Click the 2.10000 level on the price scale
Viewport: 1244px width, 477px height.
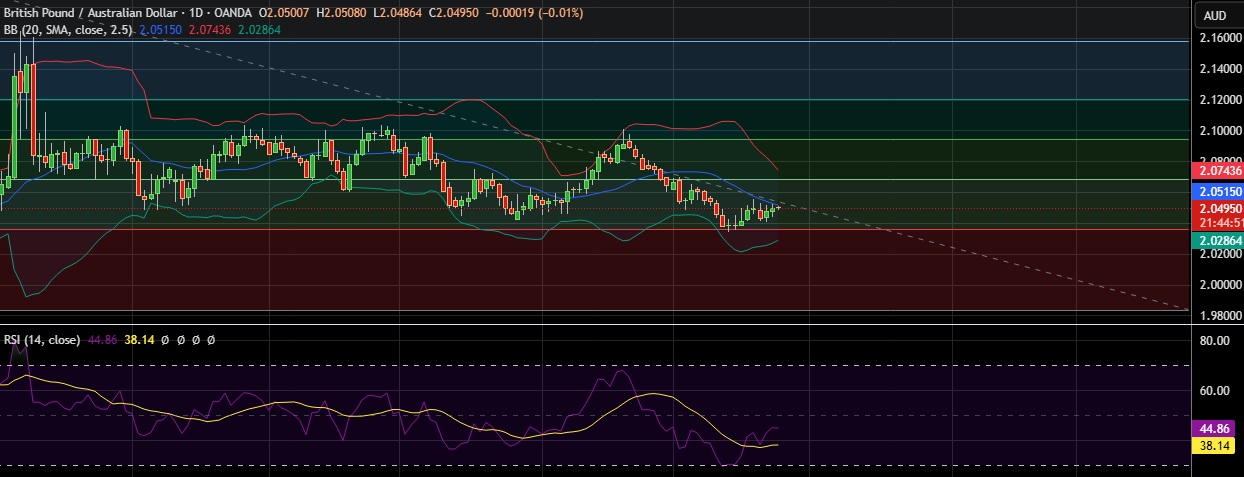[1221, 131]
